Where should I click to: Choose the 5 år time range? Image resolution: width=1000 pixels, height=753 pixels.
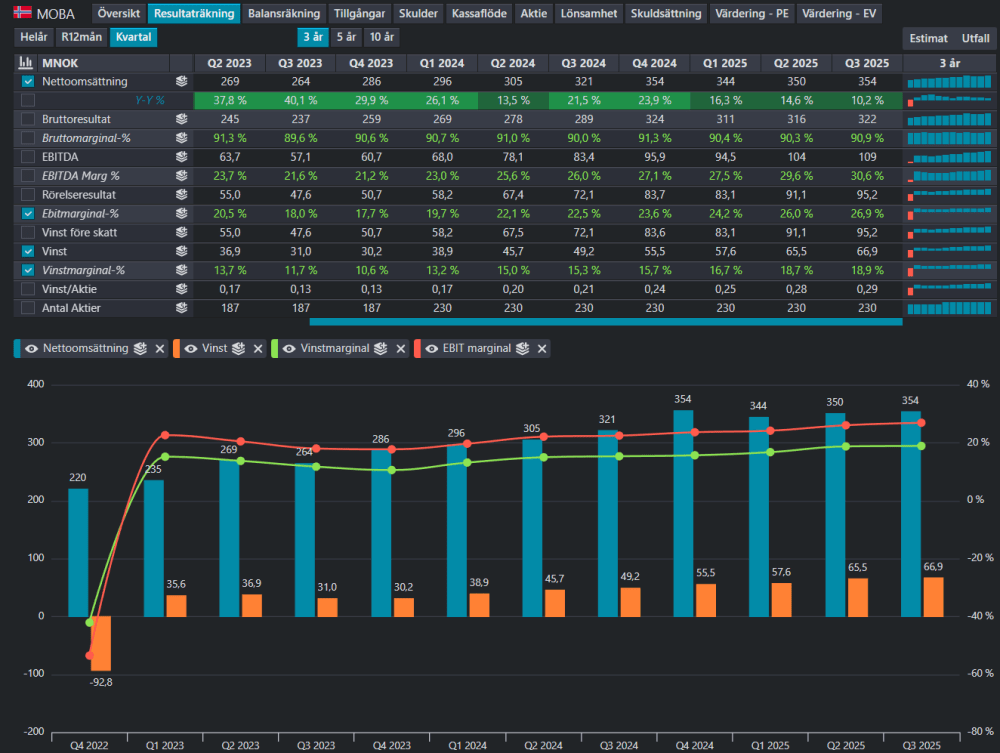pos(346,37)
